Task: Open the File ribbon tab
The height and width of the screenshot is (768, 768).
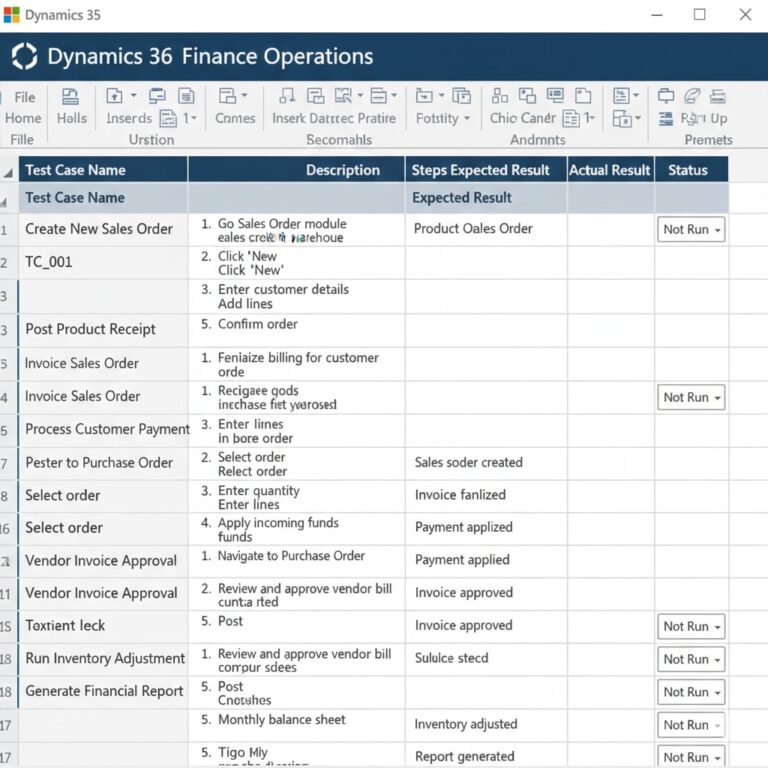Action: click(24, 97)
